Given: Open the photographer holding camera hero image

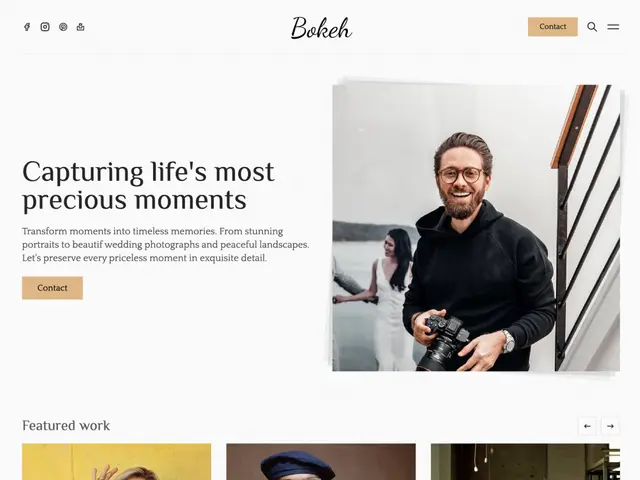Looking at the screenshot, I should [x=476, y=228].
